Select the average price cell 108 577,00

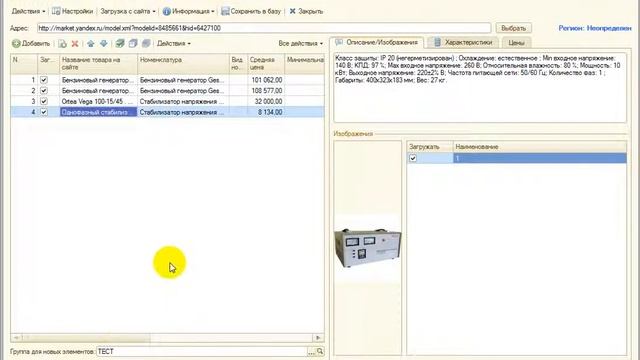point(266,91)
